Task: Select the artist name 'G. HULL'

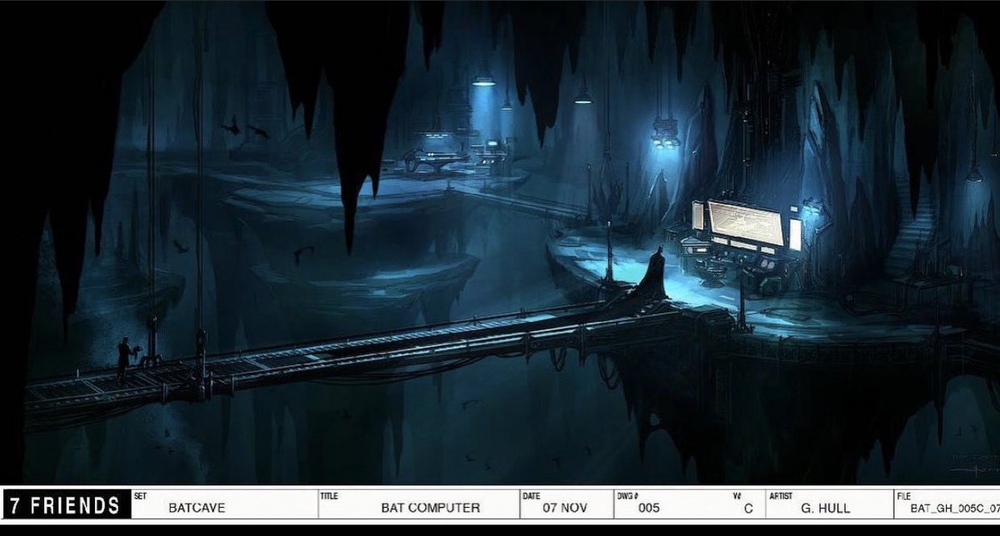Action: tap(825, 508)
